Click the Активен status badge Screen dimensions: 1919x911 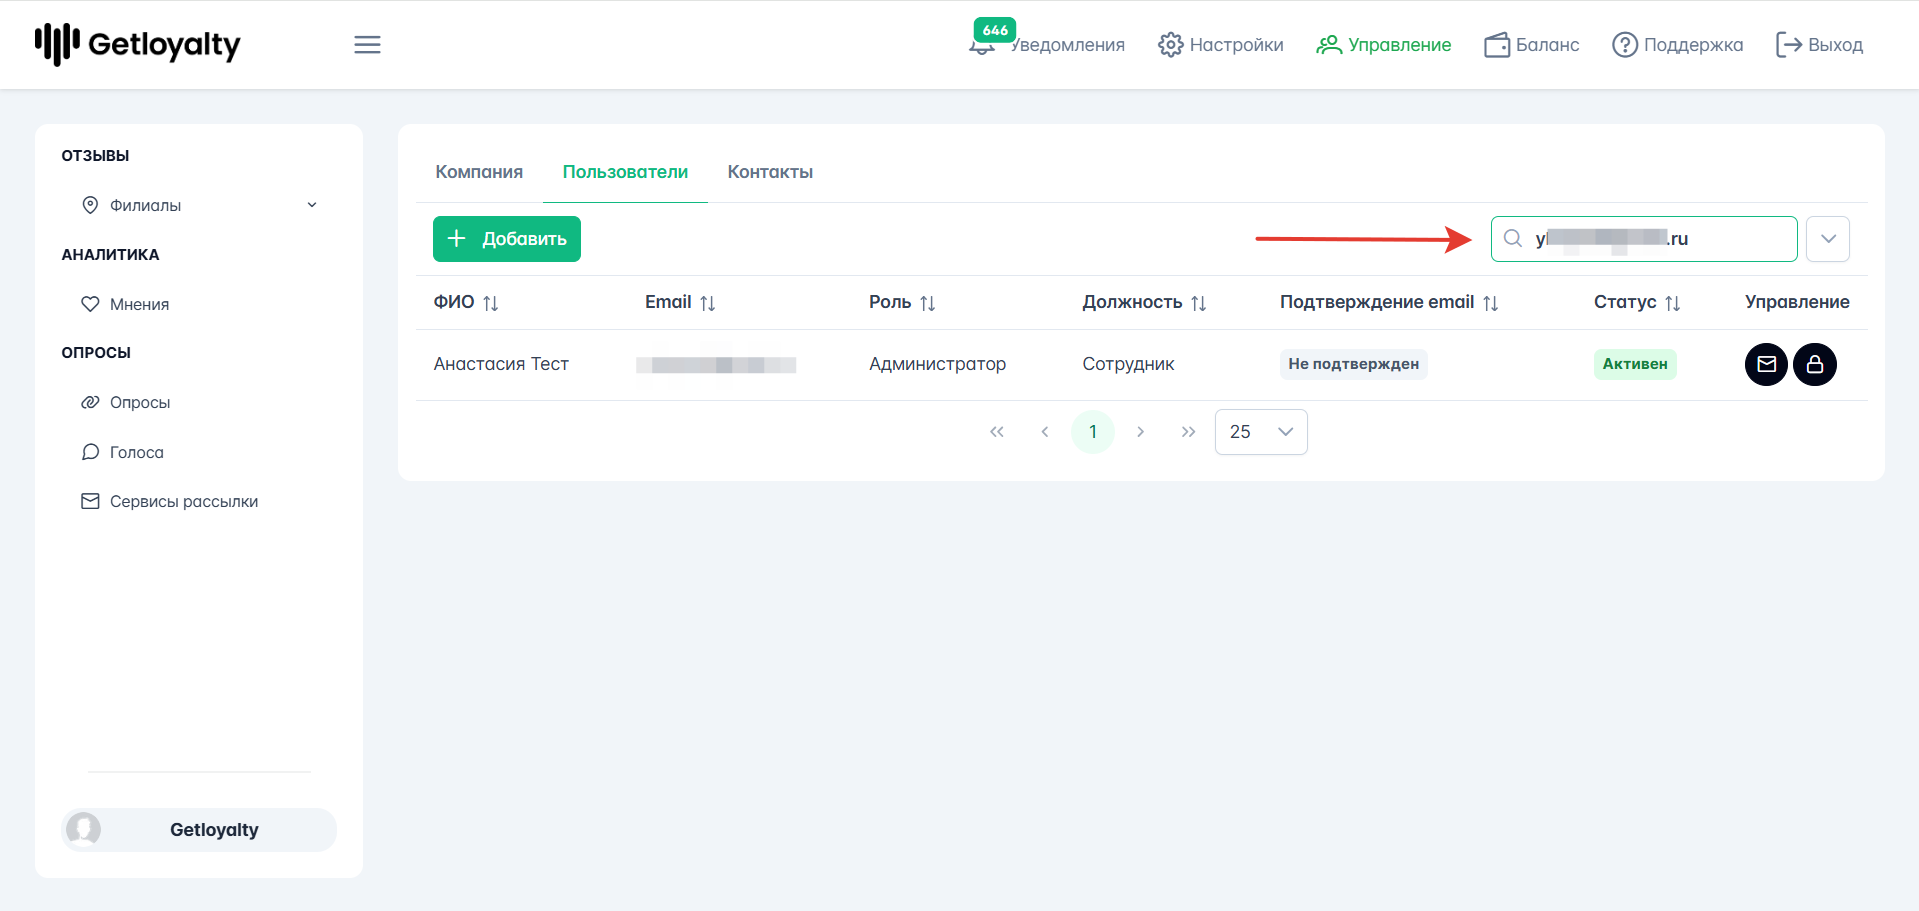click(x=1635, y=364)
